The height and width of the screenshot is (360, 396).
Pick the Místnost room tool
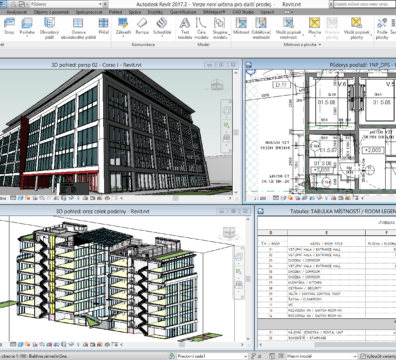241,27
